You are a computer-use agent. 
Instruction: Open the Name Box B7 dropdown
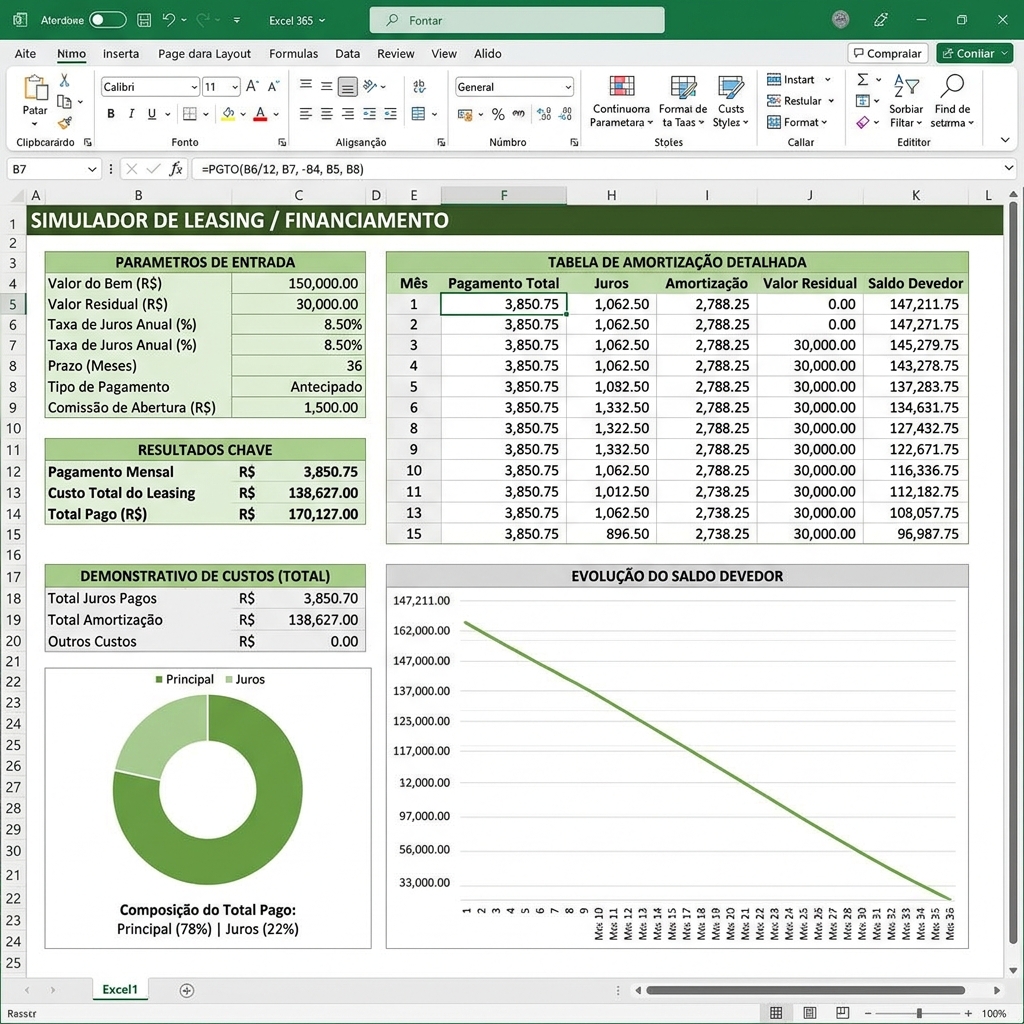pyautogui.click(x=91, y=169)
